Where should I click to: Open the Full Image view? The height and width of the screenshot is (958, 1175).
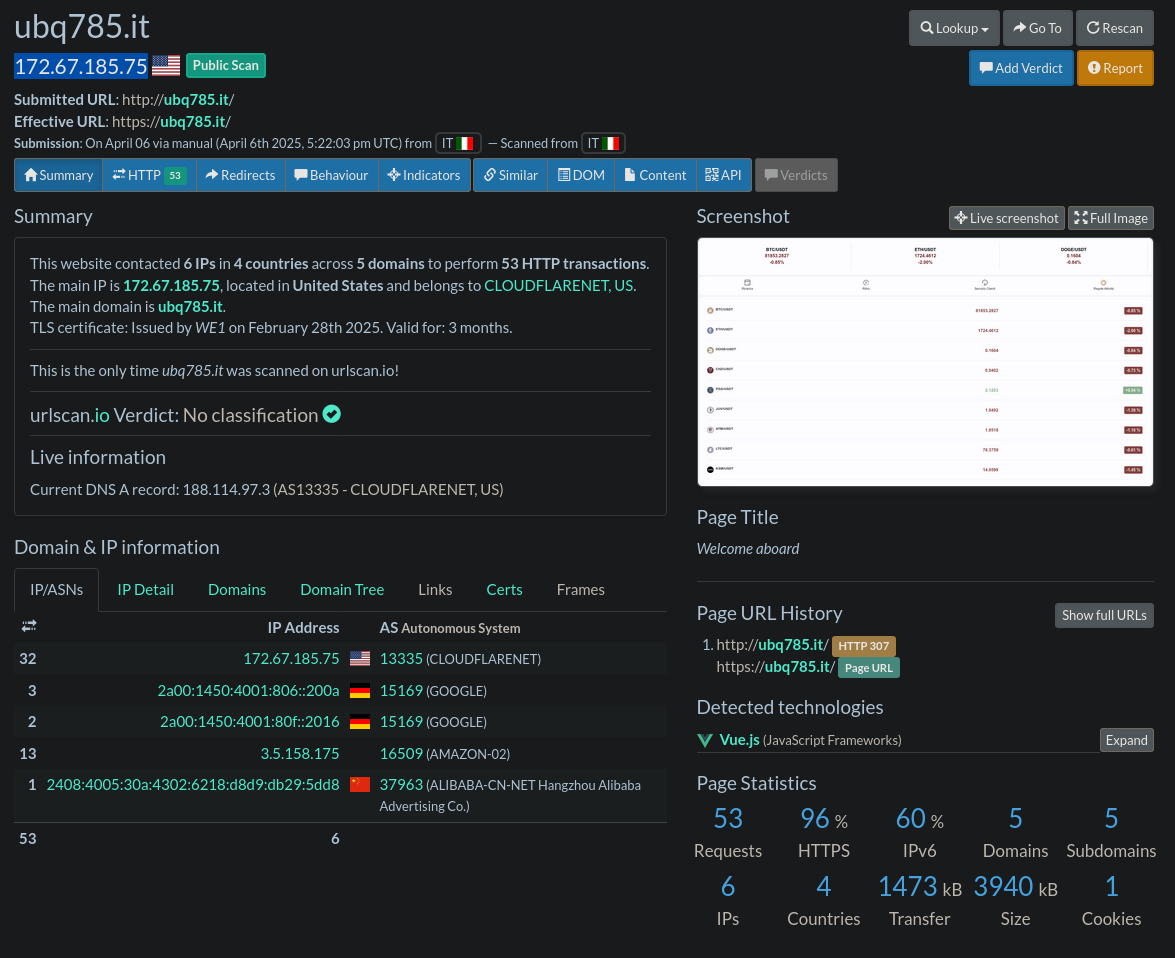click(x=1110, y=218)
